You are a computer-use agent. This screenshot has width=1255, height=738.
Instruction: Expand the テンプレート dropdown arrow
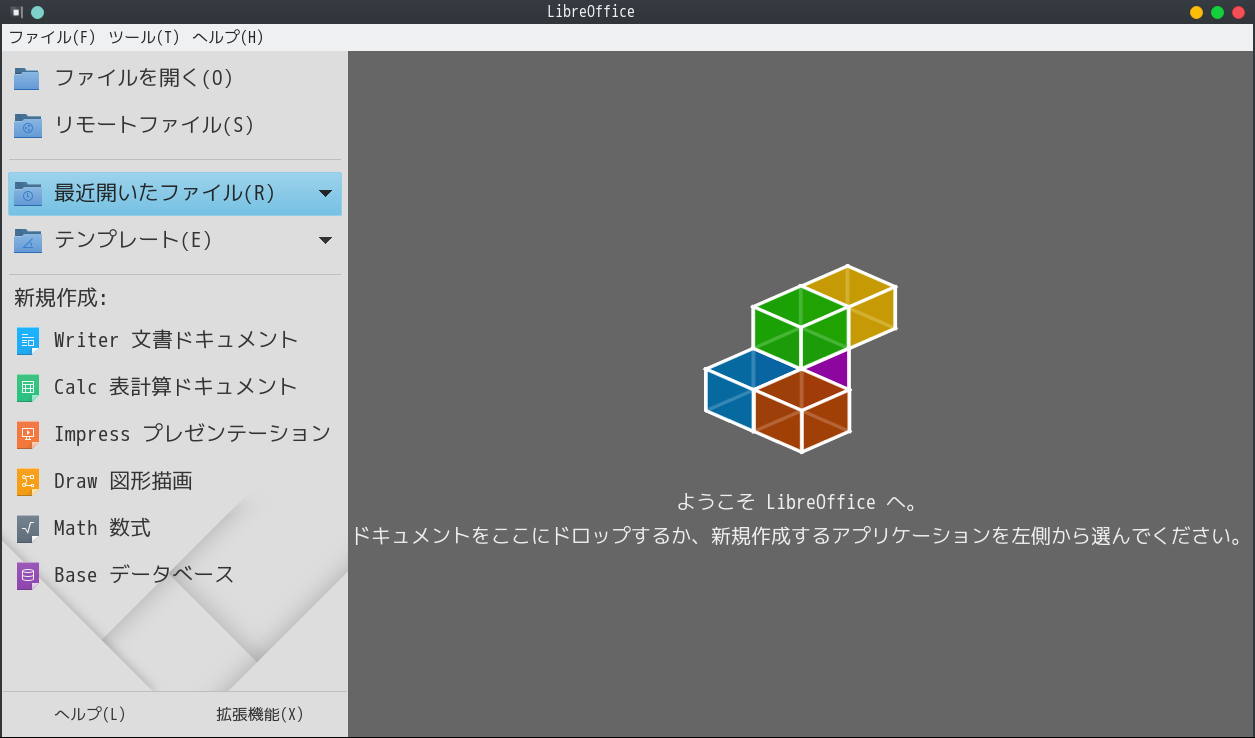point(325,240)
